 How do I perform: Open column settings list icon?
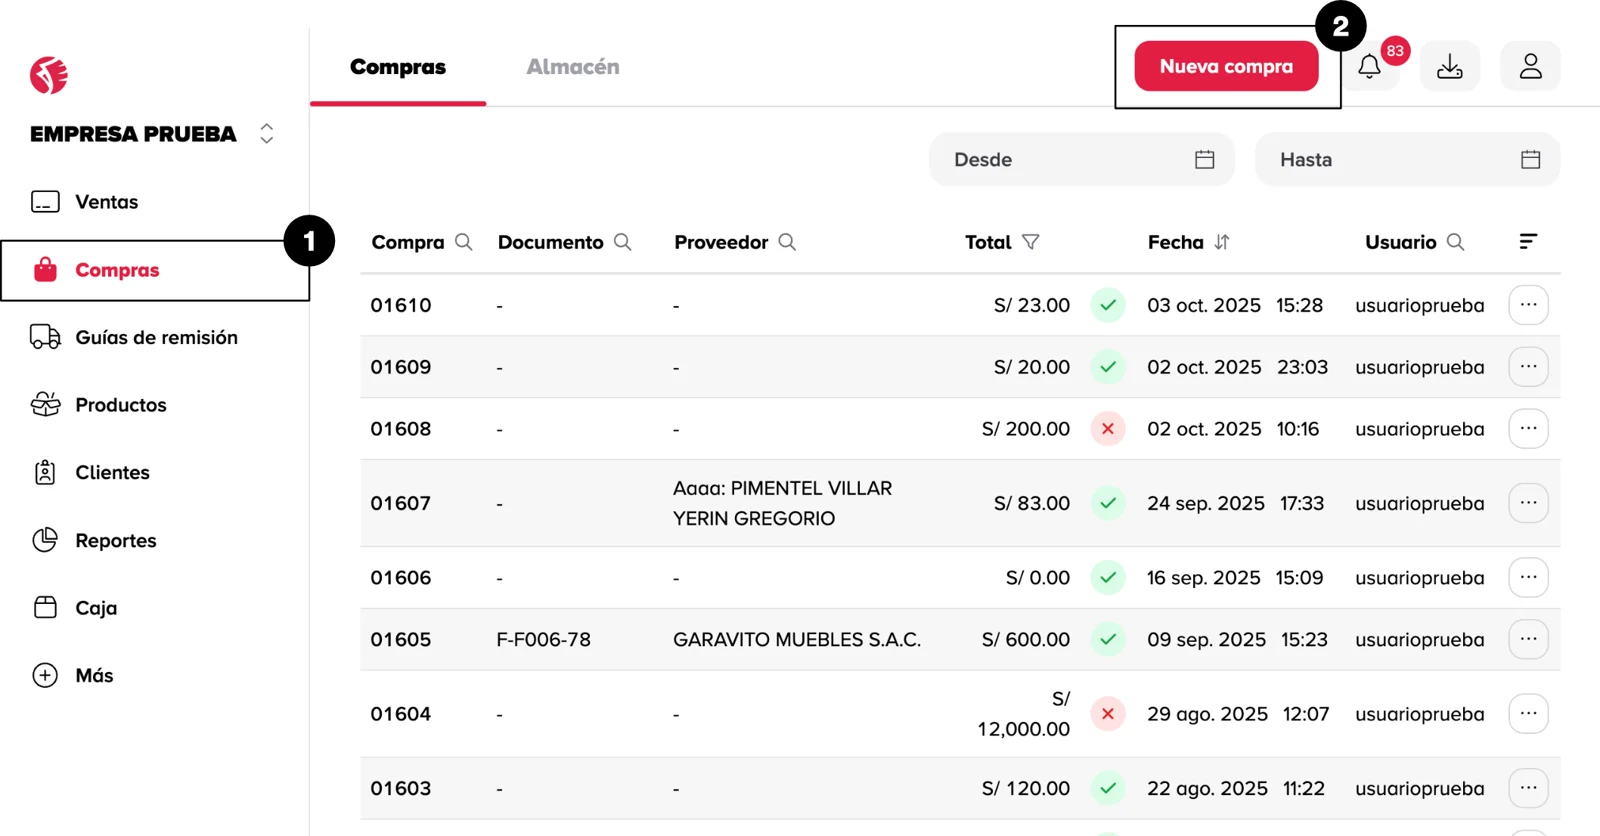tap(1528, 241)
